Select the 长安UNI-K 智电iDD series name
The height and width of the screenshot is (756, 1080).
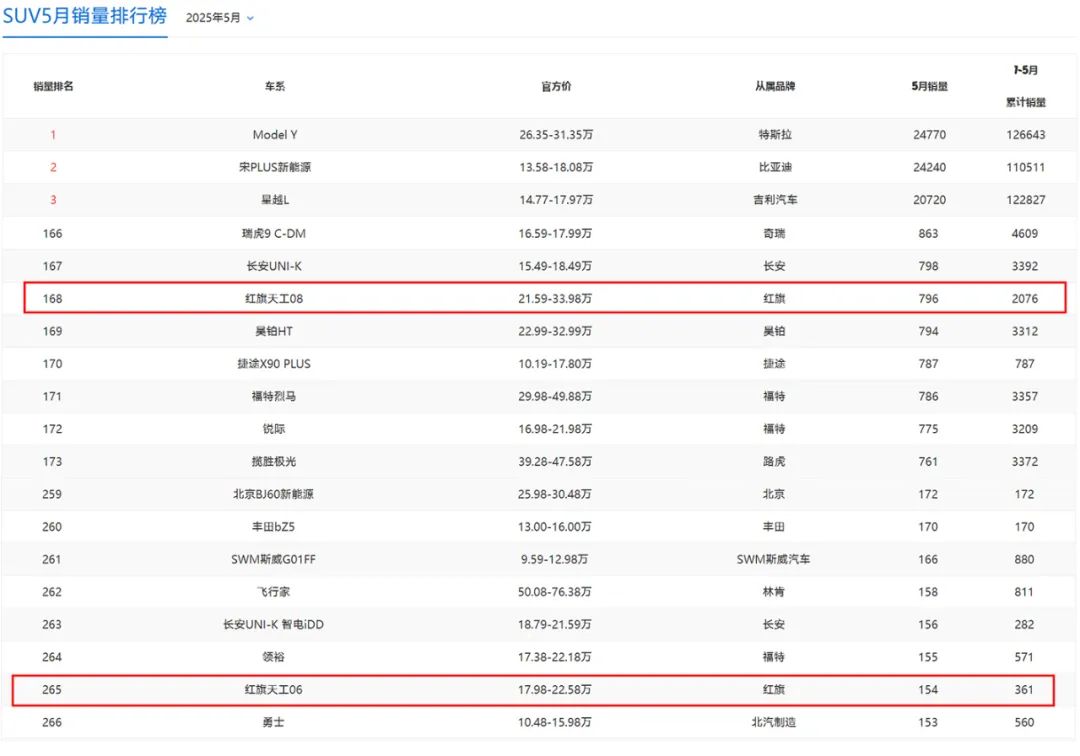pyautogui.click(x=273, y=624)
